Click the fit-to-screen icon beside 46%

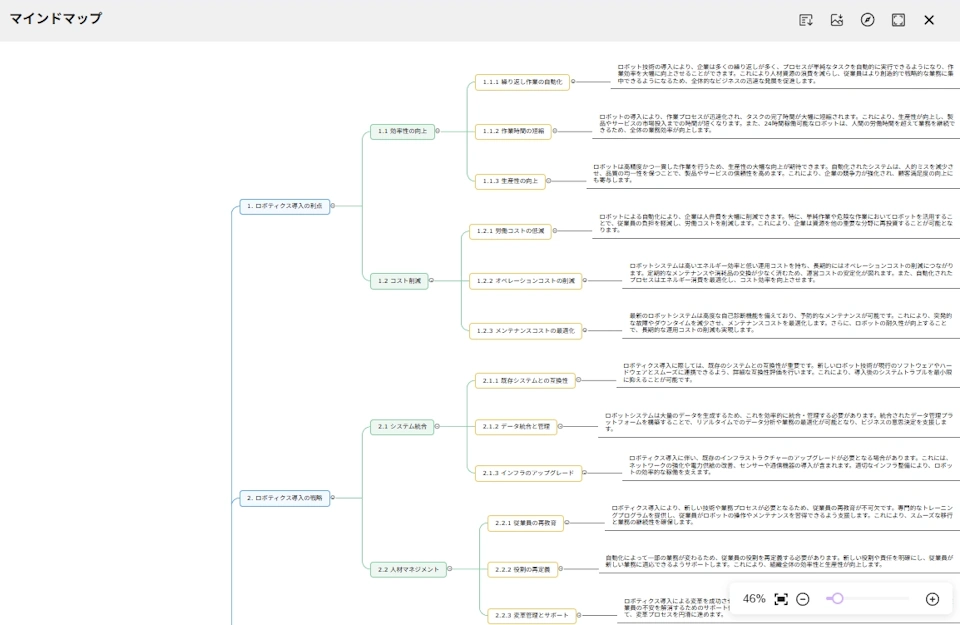(x=781, y=599)
